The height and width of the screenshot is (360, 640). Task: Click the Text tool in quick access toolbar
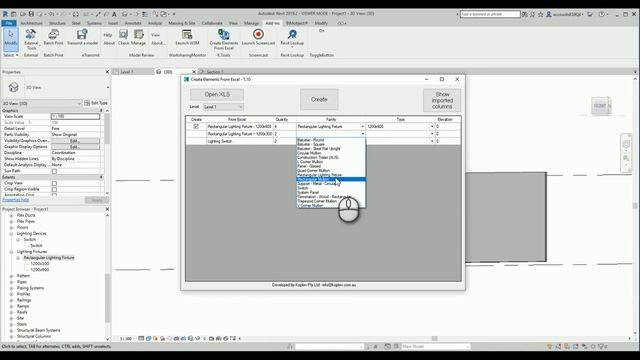(114, 14)
